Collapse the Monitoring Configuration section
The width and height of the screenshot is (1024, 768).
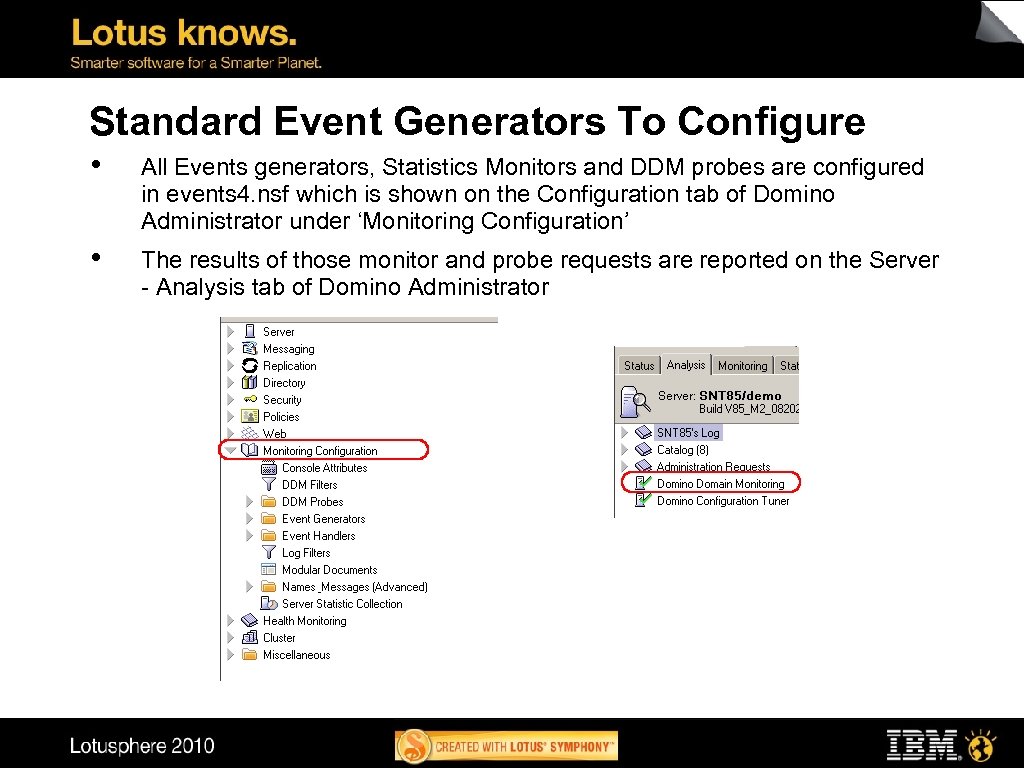coord(232,450)
